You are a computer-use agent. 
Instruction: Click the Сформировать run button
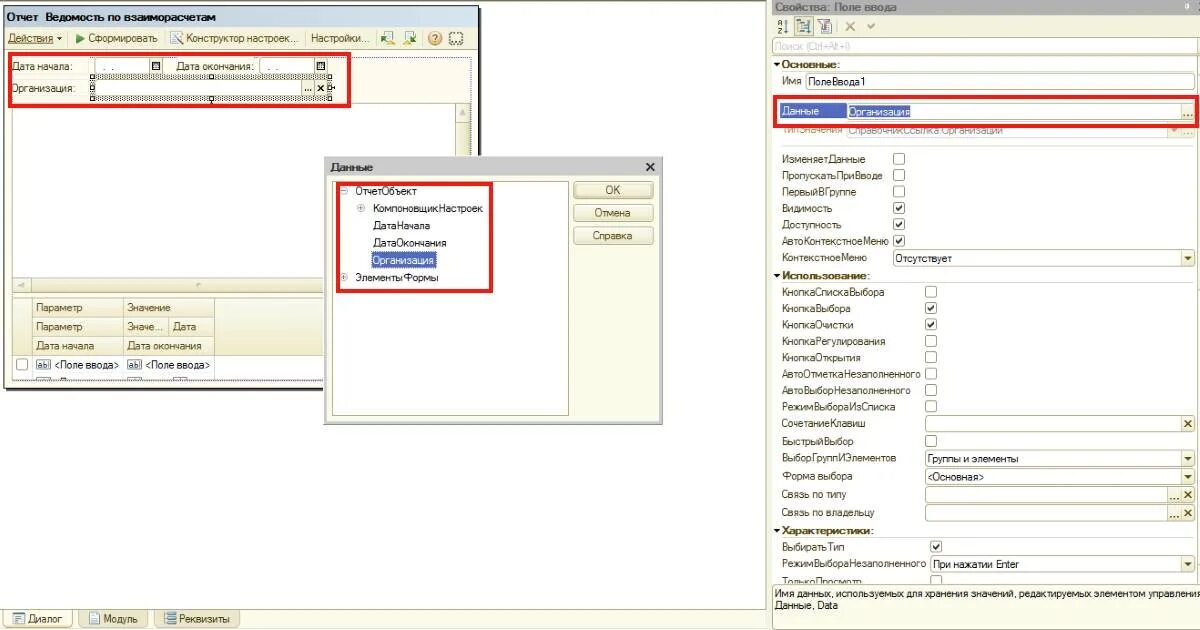click(x=116, y=38)
